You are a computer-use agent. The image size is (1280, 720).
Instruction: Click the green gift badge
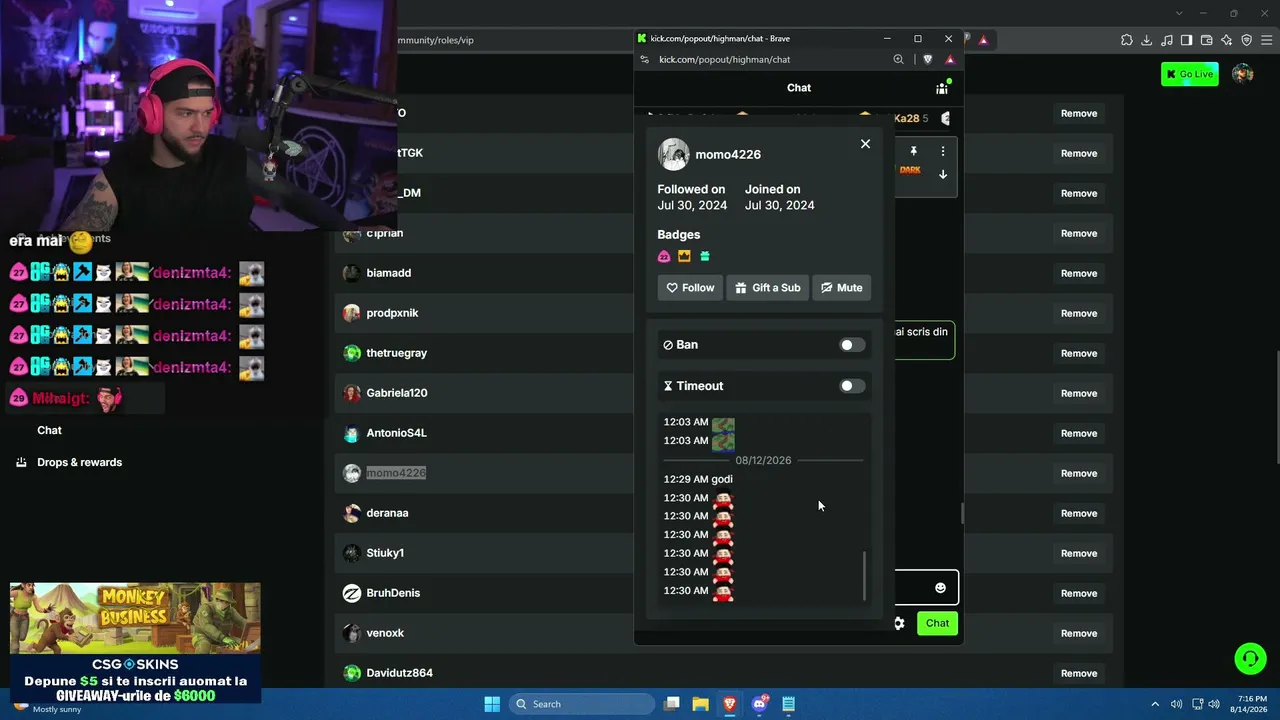point(705,257)
